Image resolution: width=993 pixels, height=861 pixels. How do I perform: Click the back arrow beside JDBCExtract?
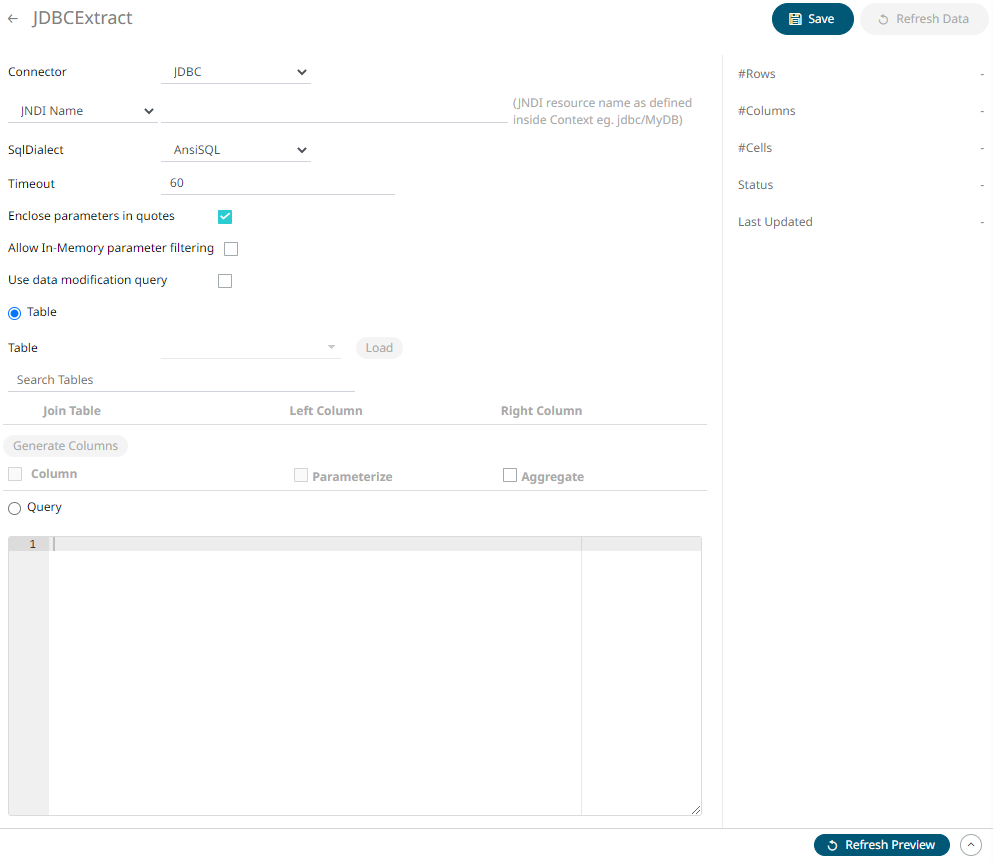(x=13, y=19)
